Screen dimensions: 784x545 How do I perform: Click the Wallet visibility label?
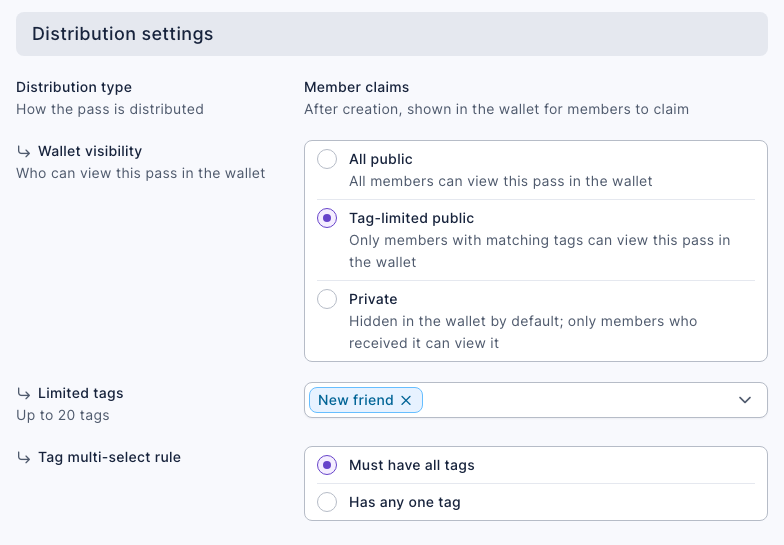pyautogui.click(x=90, y=151)
